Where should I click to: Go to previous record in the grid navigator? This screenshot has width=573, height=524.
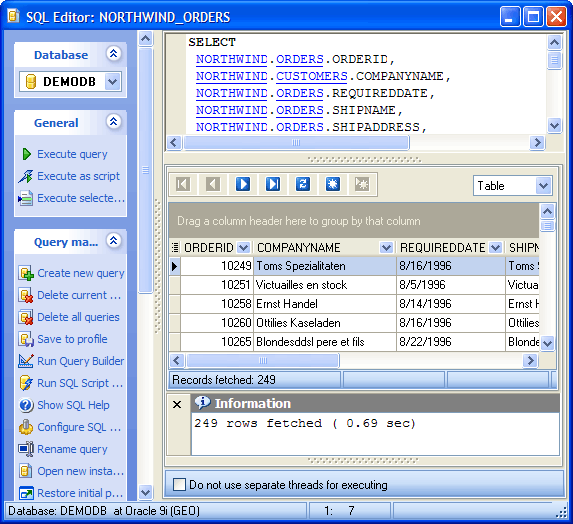pos(213,184)
